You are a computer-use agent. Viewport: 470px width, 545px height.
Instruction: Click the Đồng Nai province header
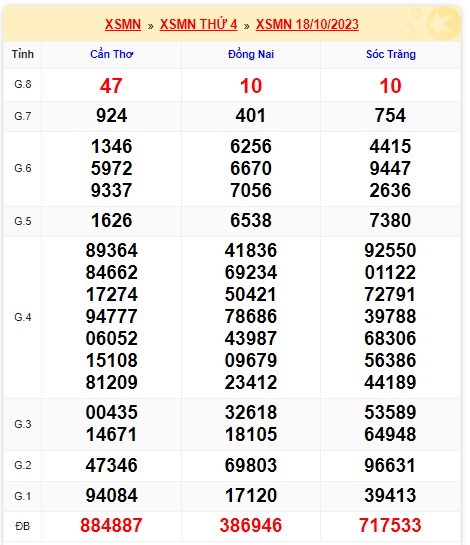pos(251,54)
